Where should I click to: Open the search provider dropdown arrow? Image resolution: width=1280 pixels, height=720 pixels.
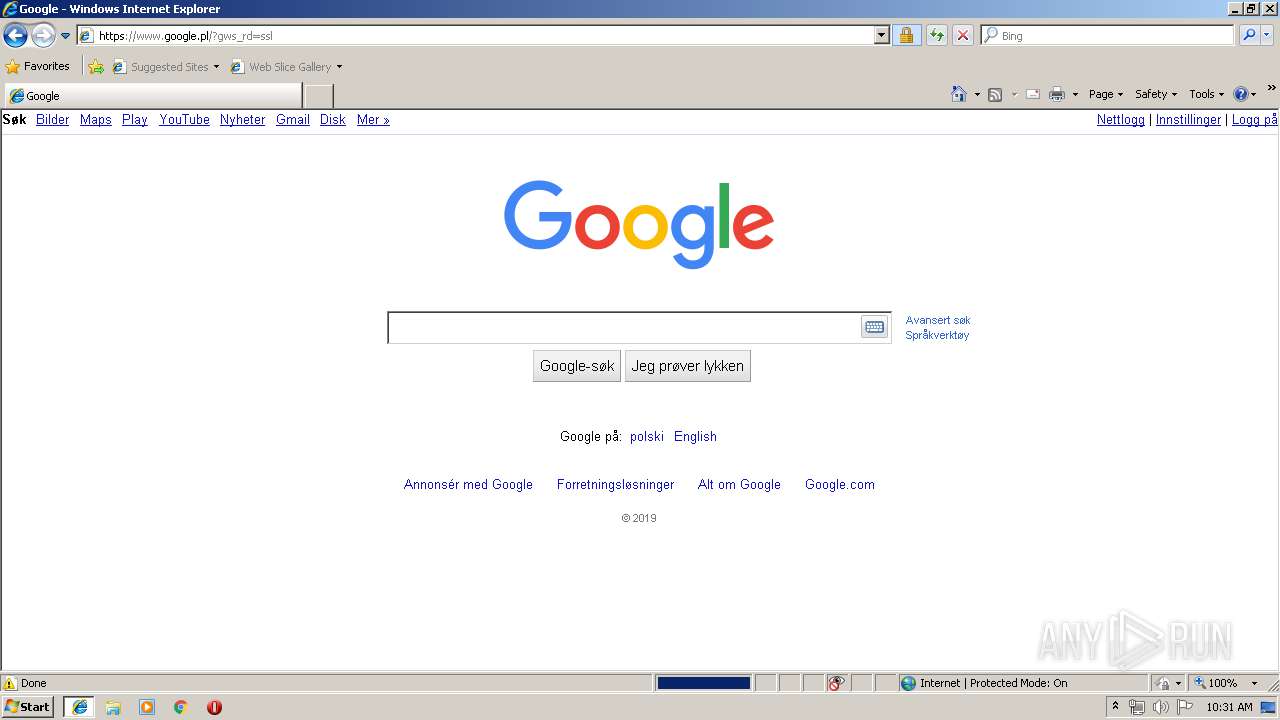[x=1267, y=36]
